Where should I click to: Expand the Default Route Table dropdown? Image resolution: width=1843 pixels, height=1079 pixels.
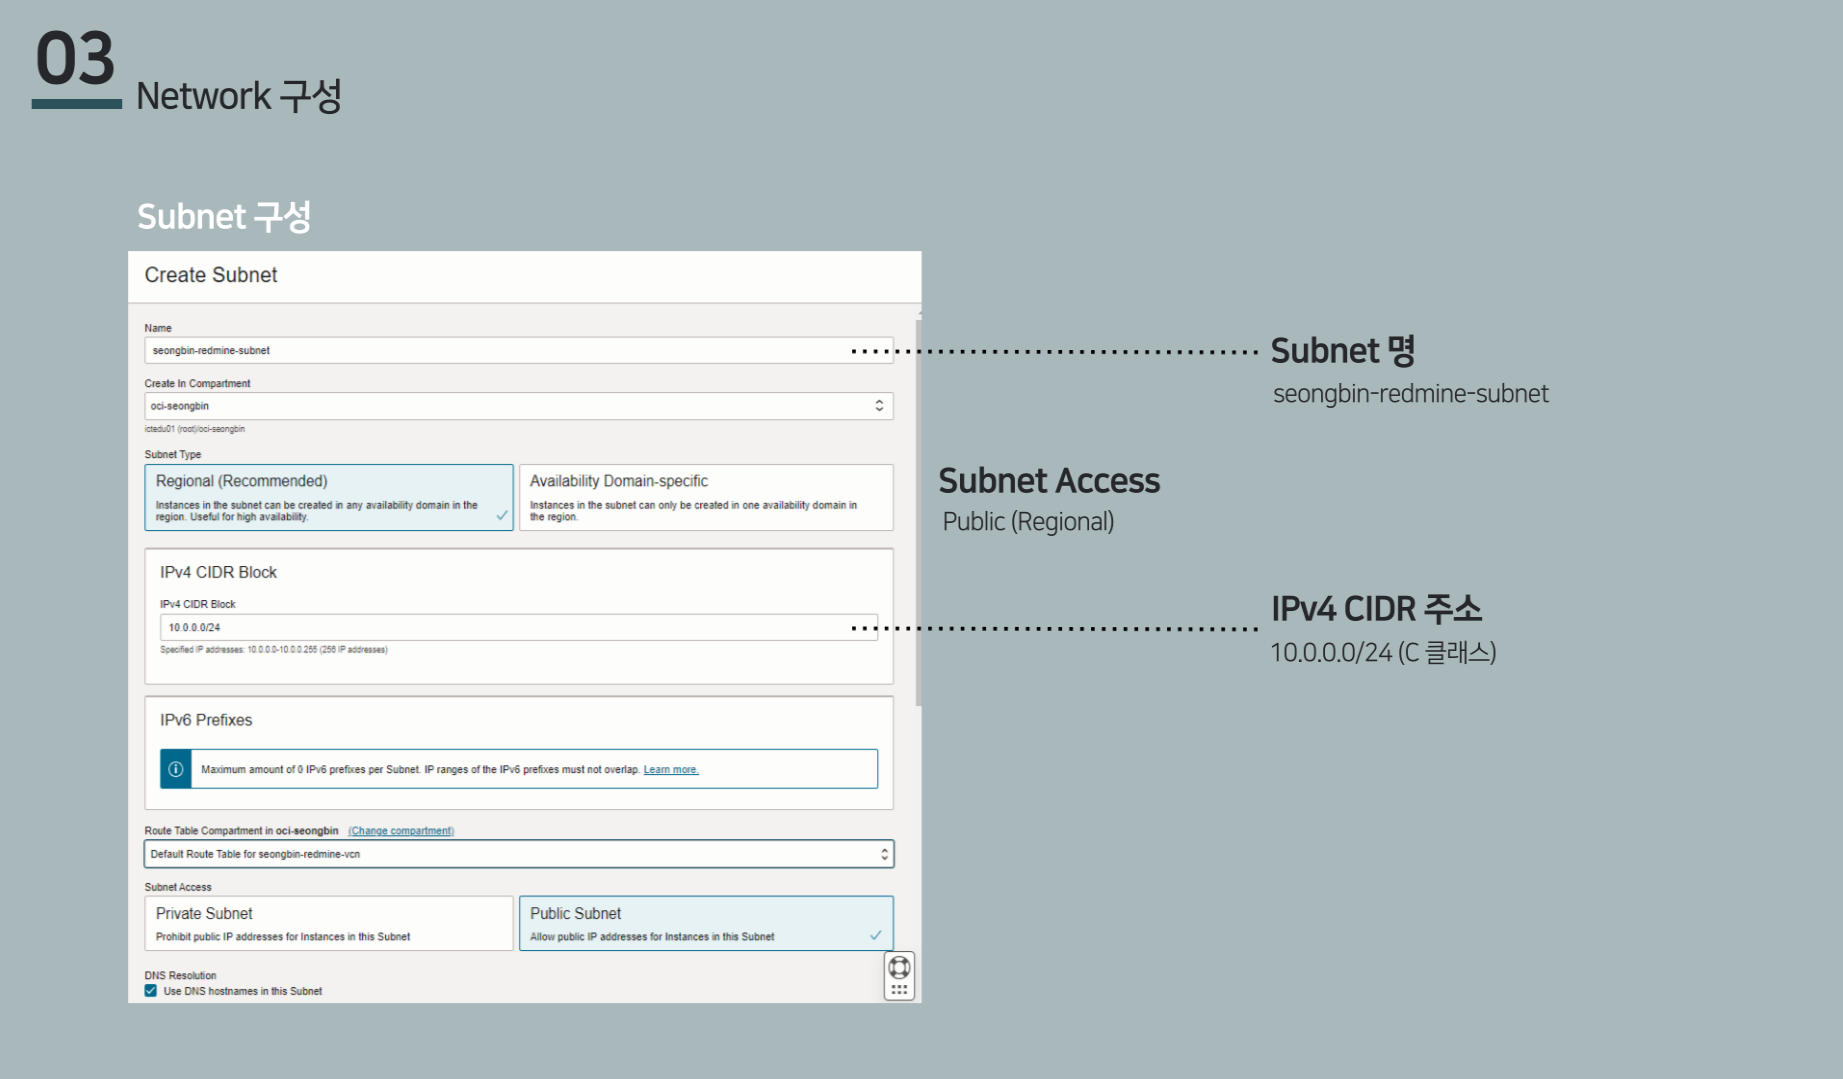(x=518, y=854)
